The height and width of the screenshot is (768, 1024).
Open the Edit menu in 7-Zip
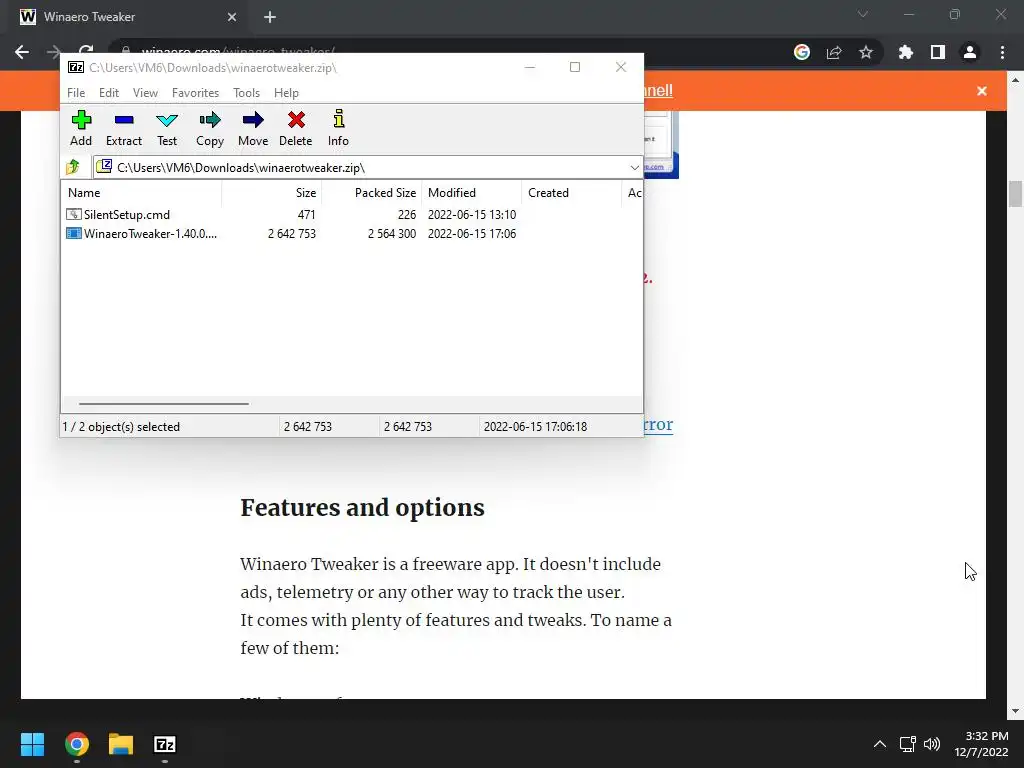pyautogui.click(x=108, y=93)
